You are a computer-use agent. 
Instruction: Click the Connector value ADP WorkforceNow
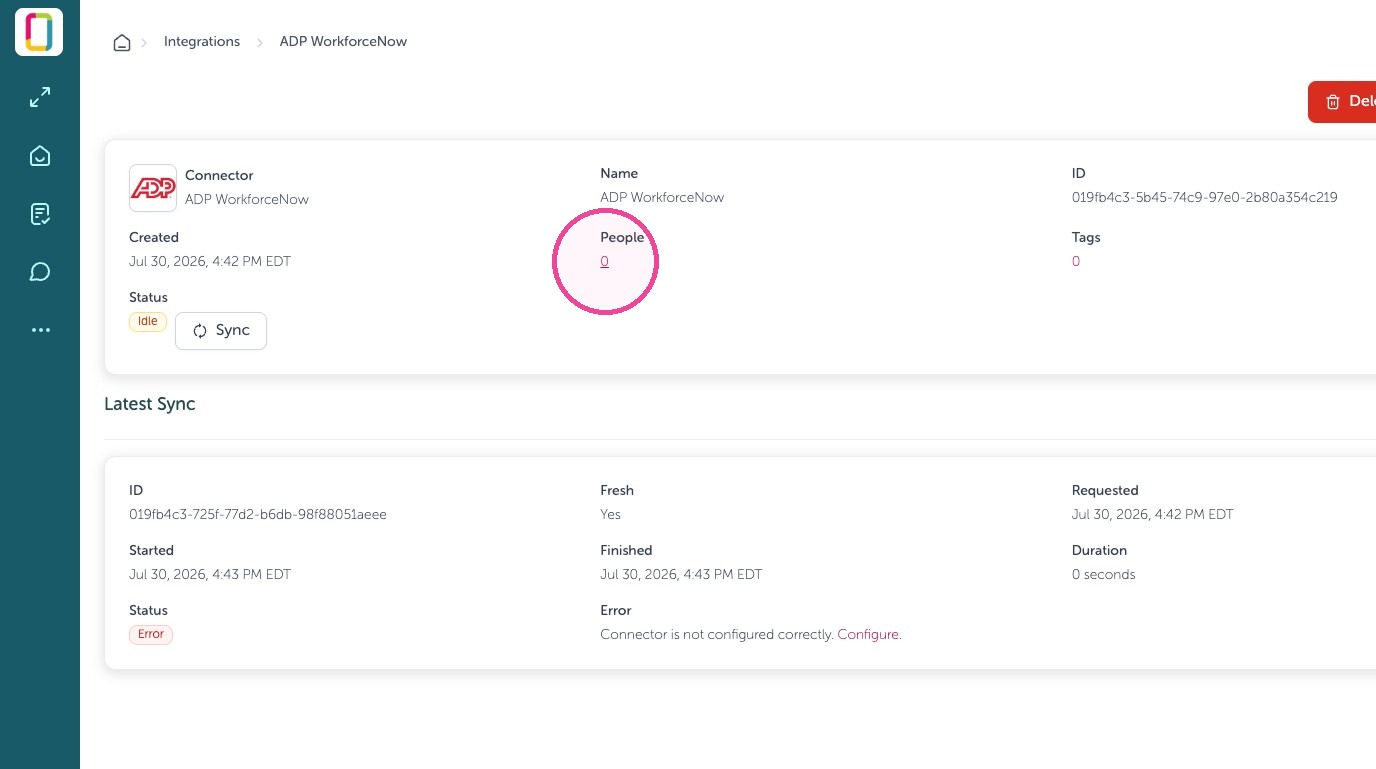click(x=247, y=200)
